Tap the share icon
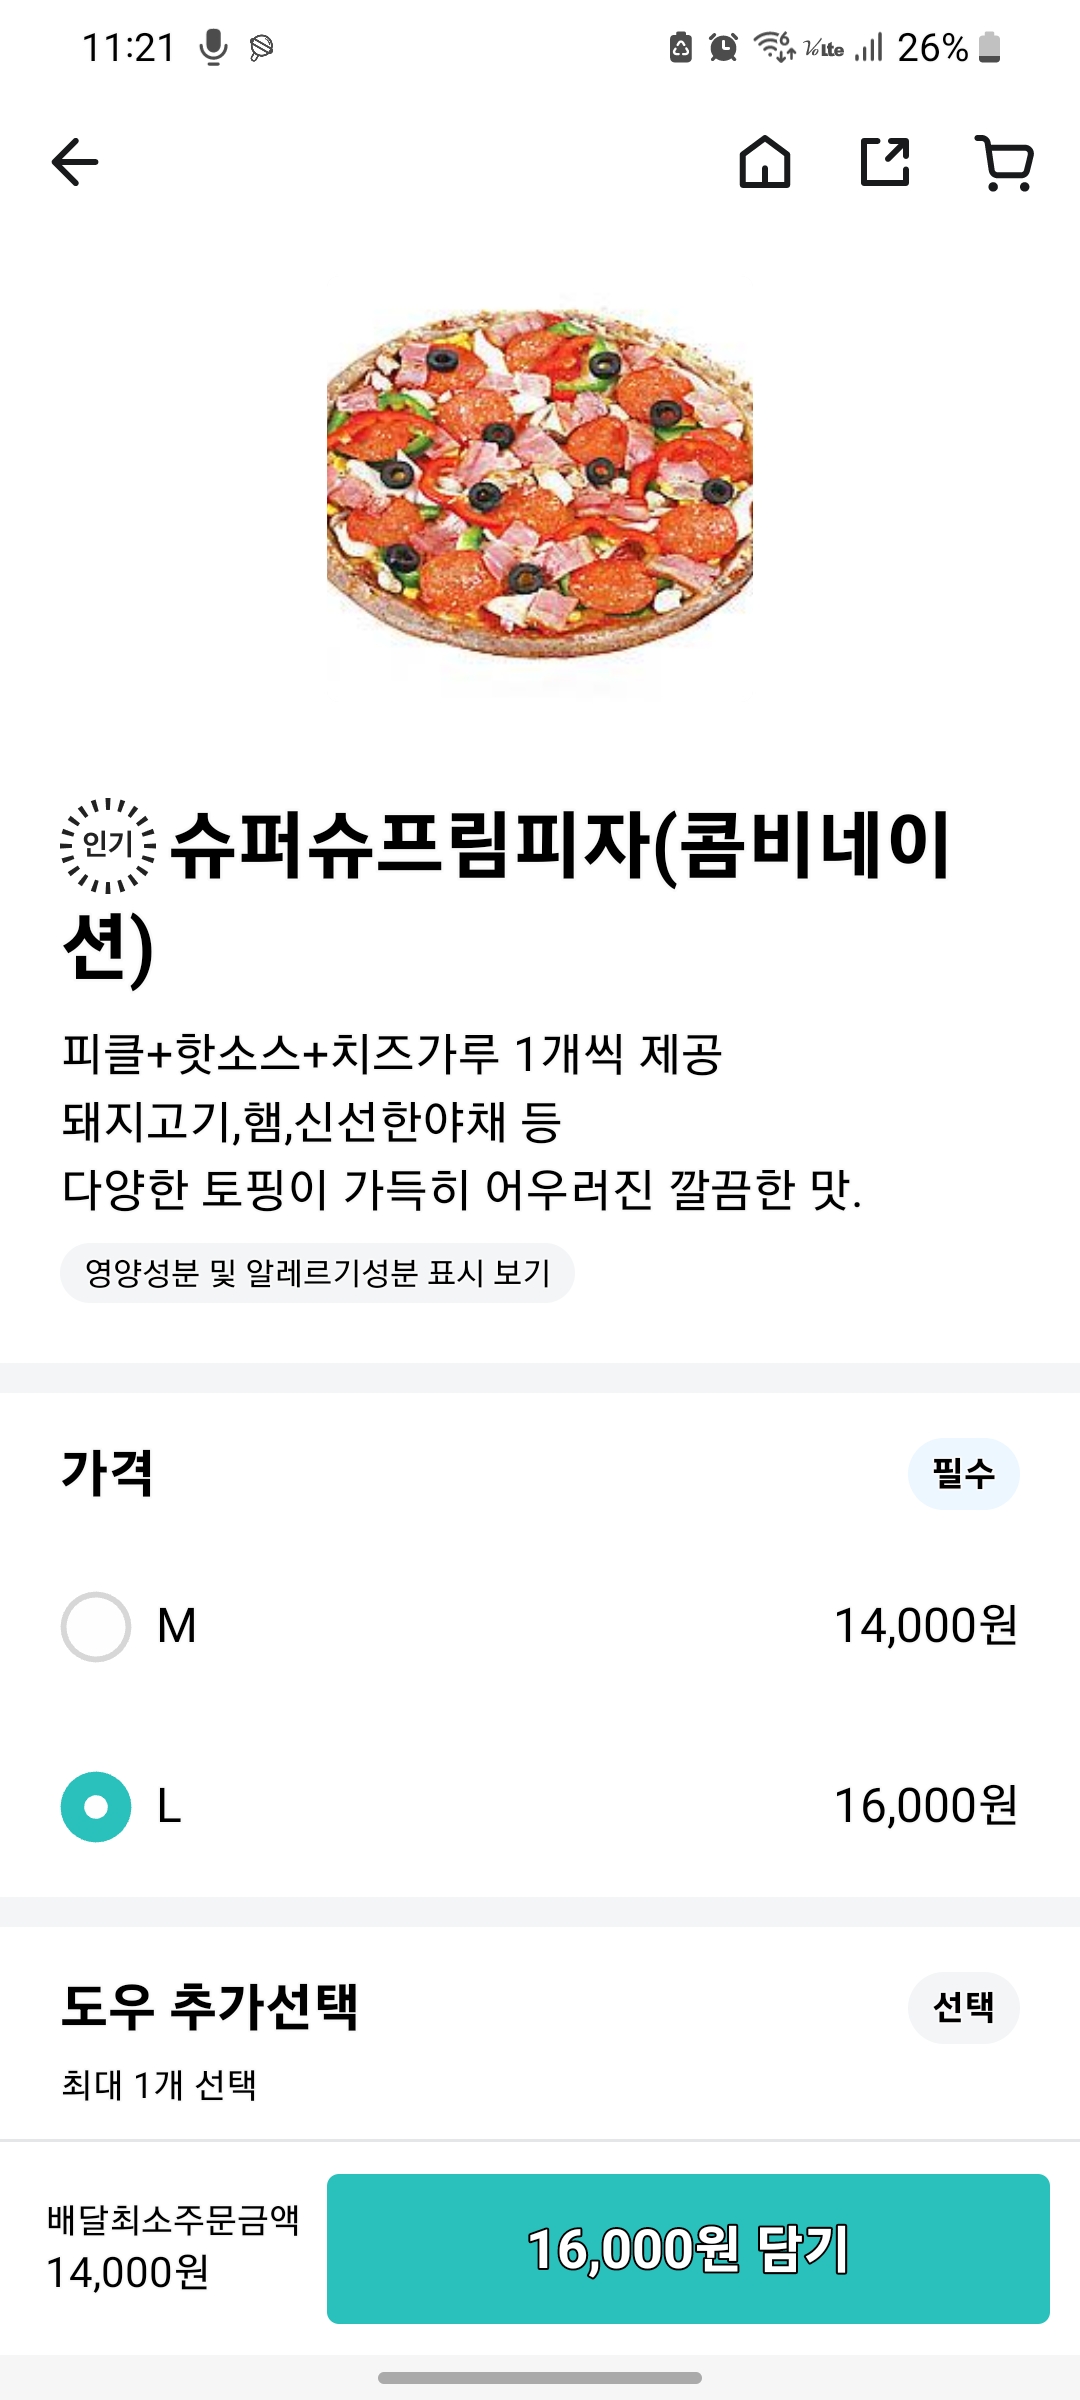Screen dimensions: 1080x2400 click(x=885, y=162)
